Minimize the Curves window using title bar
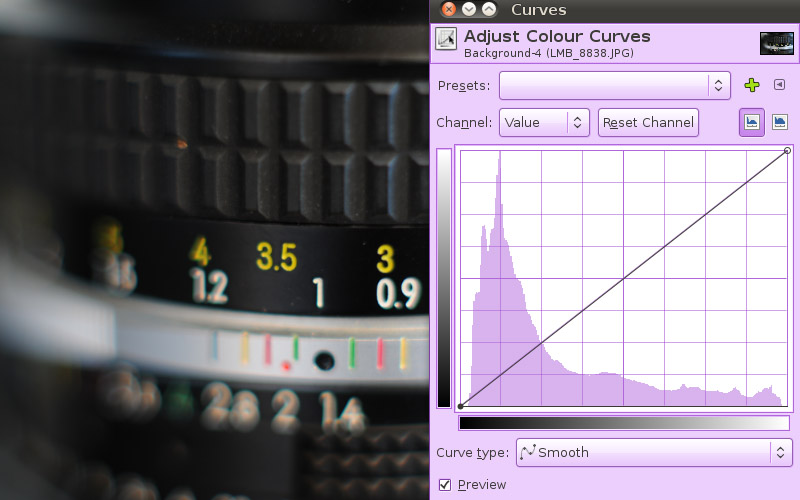800x500 pixels. click(x=468, y=10)
